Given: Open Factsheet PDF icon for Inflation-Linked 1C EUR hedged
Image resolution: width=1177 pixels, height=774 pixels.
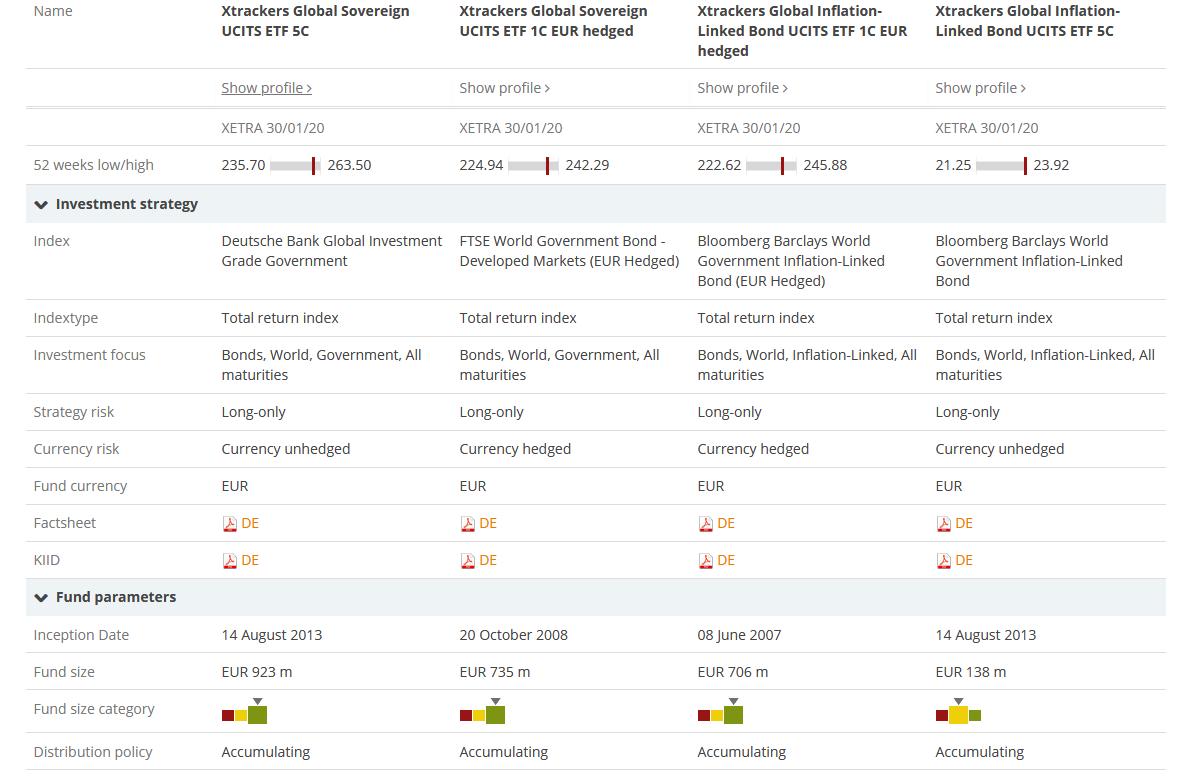Looking at the screenshot, I should (705, 523).
